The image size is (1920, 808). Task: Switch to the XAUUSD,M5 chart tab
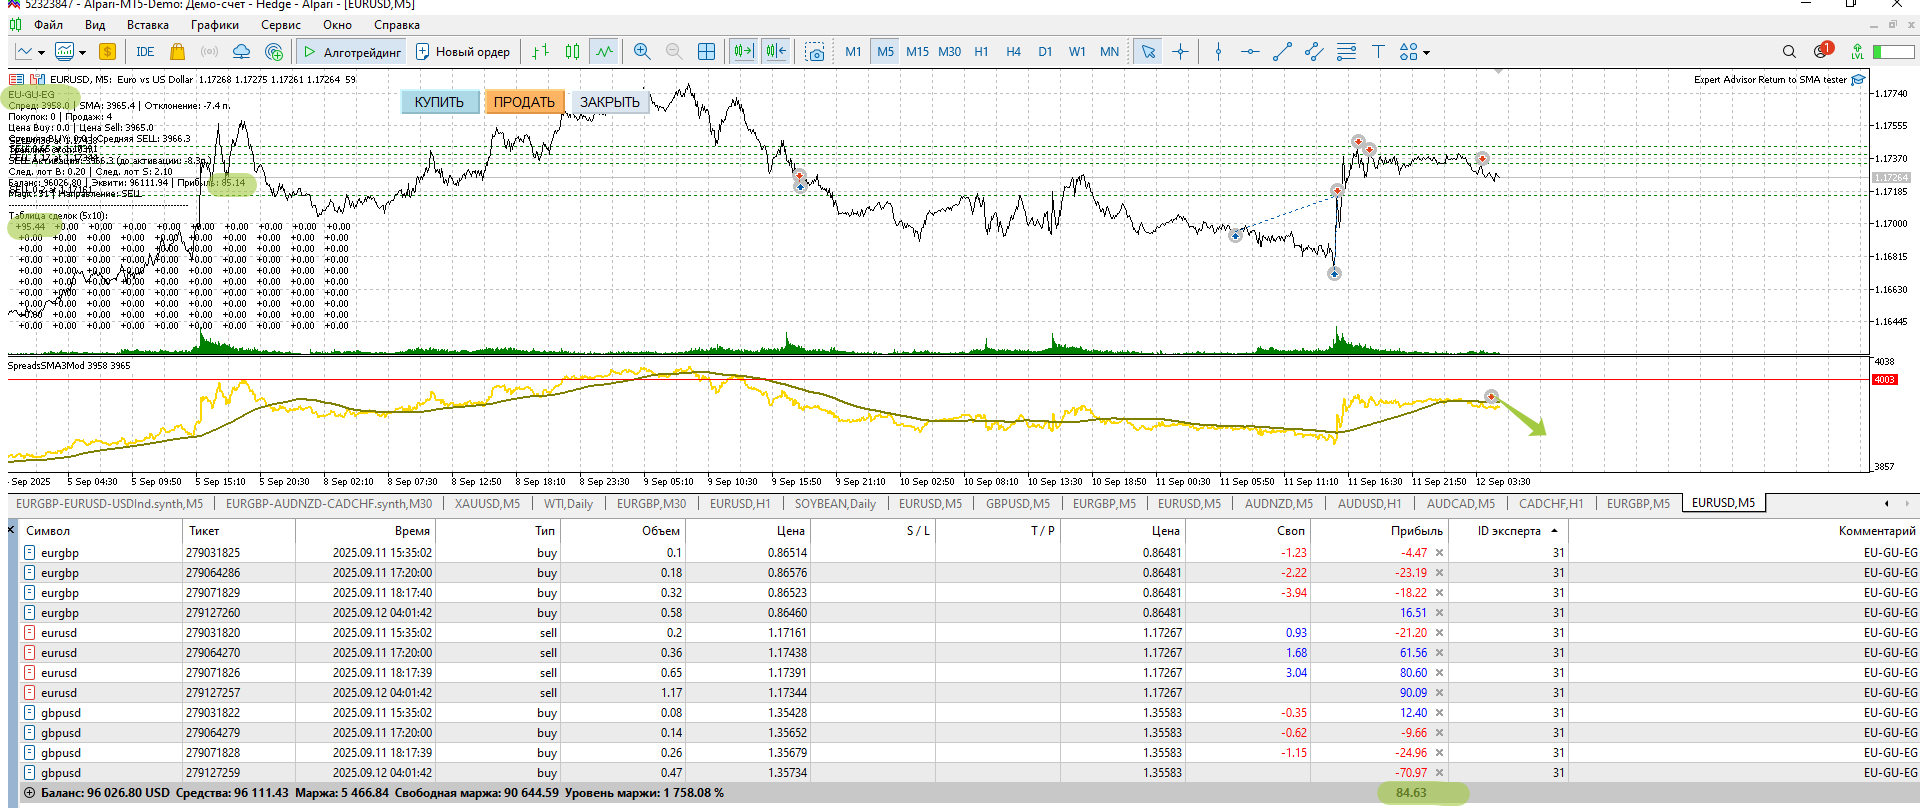point(487,504)
